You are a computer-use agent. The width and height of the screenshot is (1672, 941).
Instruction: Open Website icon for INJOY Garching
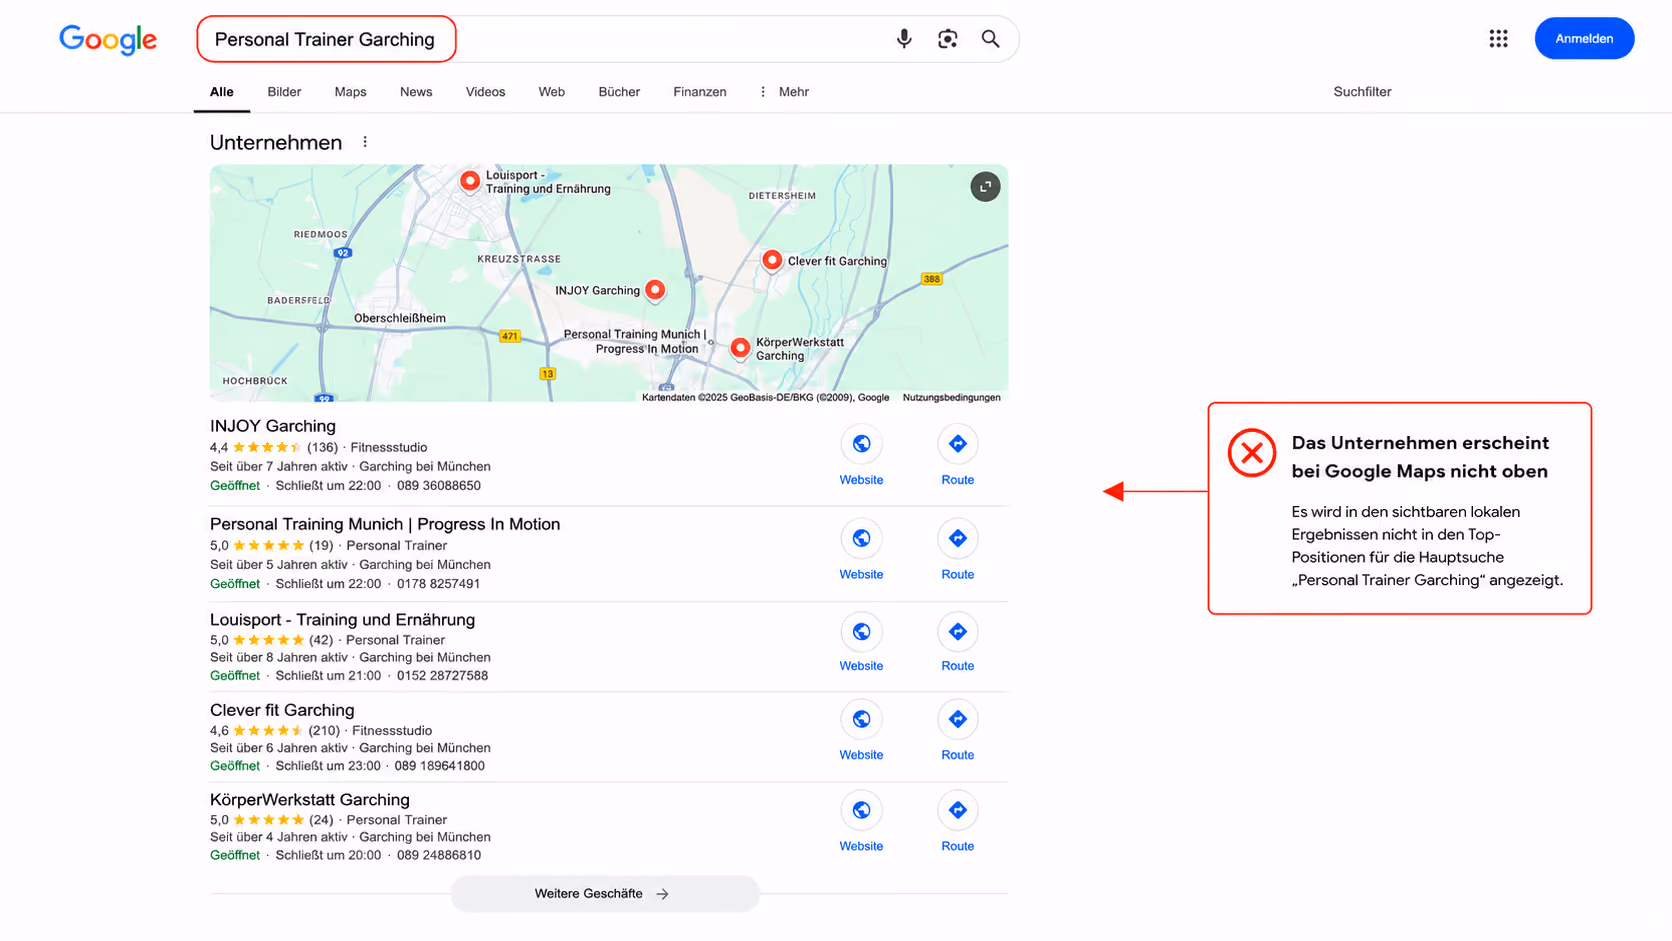[861, 444]
